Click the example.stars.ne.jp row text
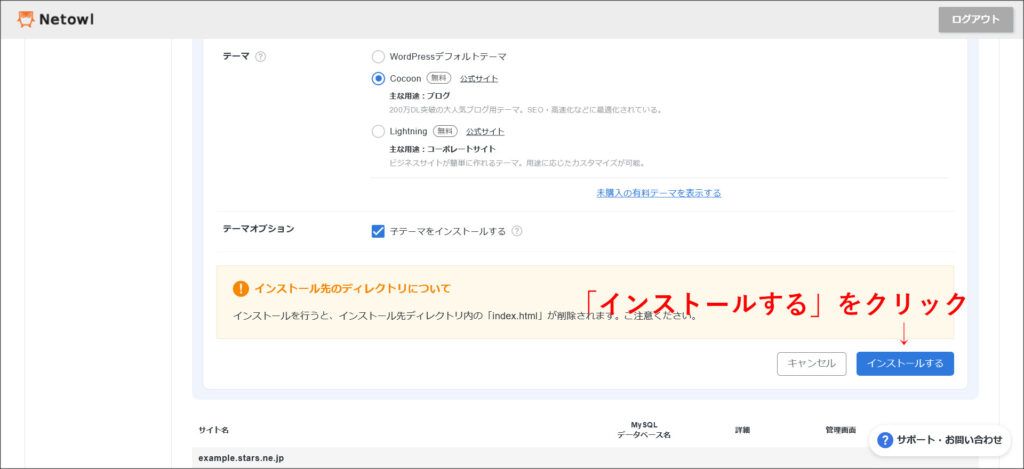 point(241,458)
